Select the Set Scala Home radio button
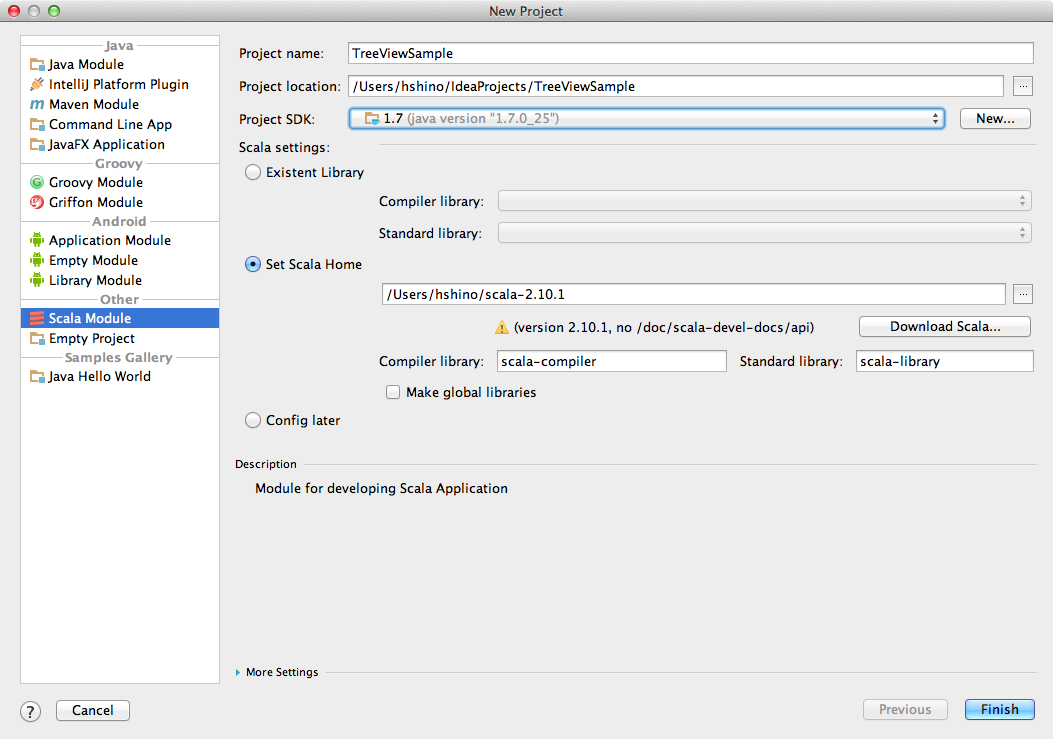Image resolution: width=1053 pixels, height=739 pixels. pos(253,264)
